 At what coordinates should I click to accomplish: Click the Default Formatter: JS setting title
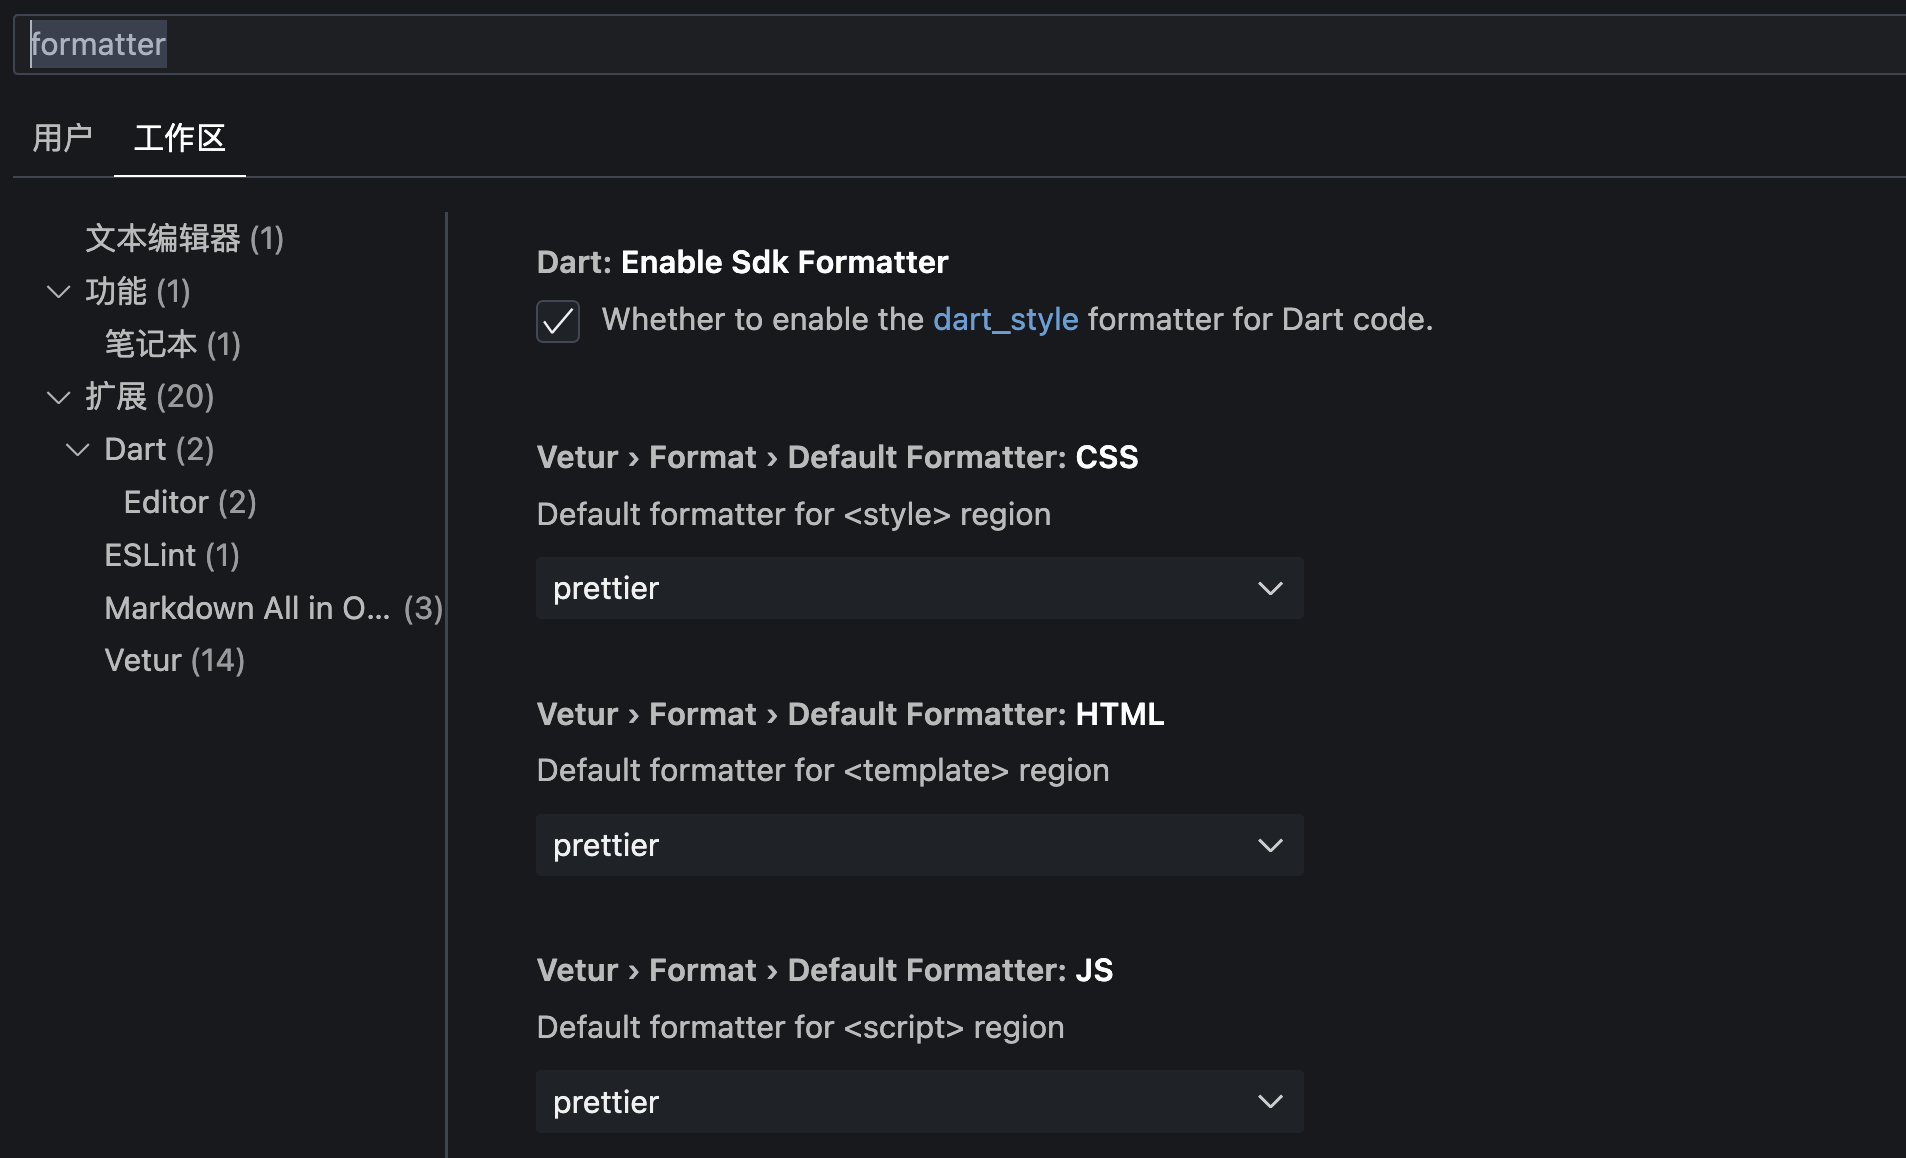pyautogui.click(x=824, y=970)
